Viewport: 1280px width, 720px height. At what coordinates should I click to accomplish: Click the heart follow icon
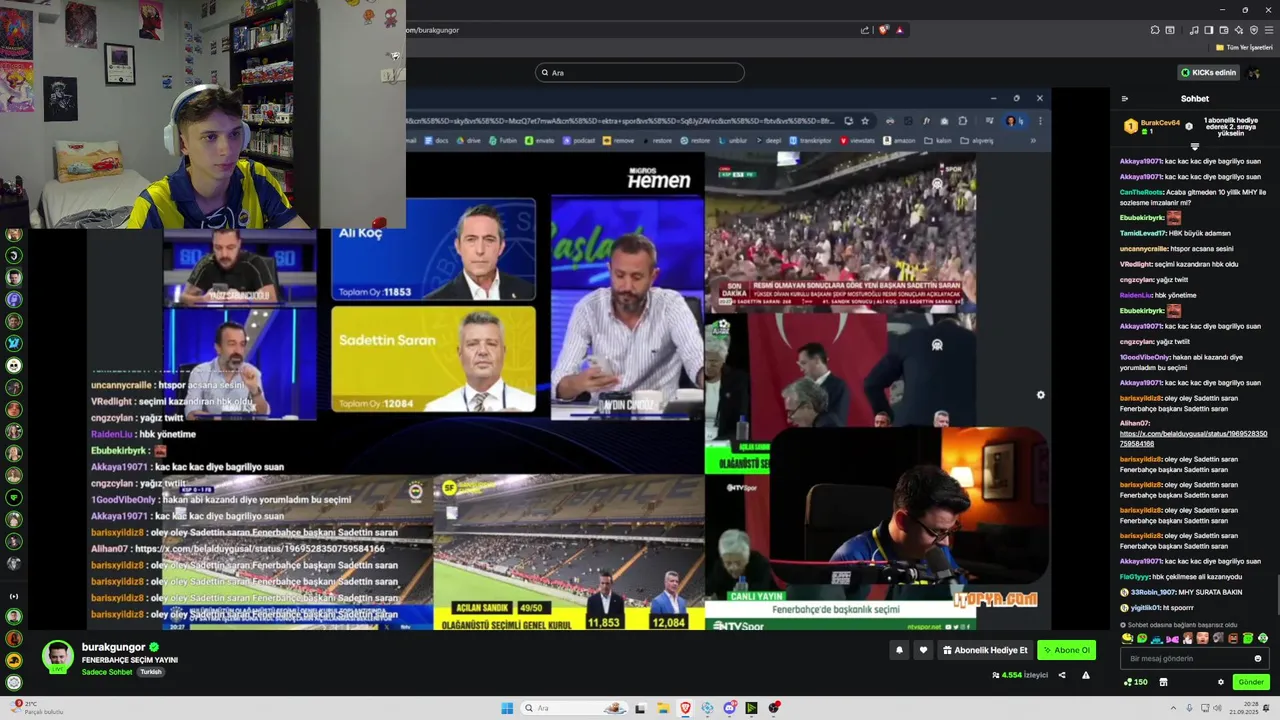tap(923, 650)
